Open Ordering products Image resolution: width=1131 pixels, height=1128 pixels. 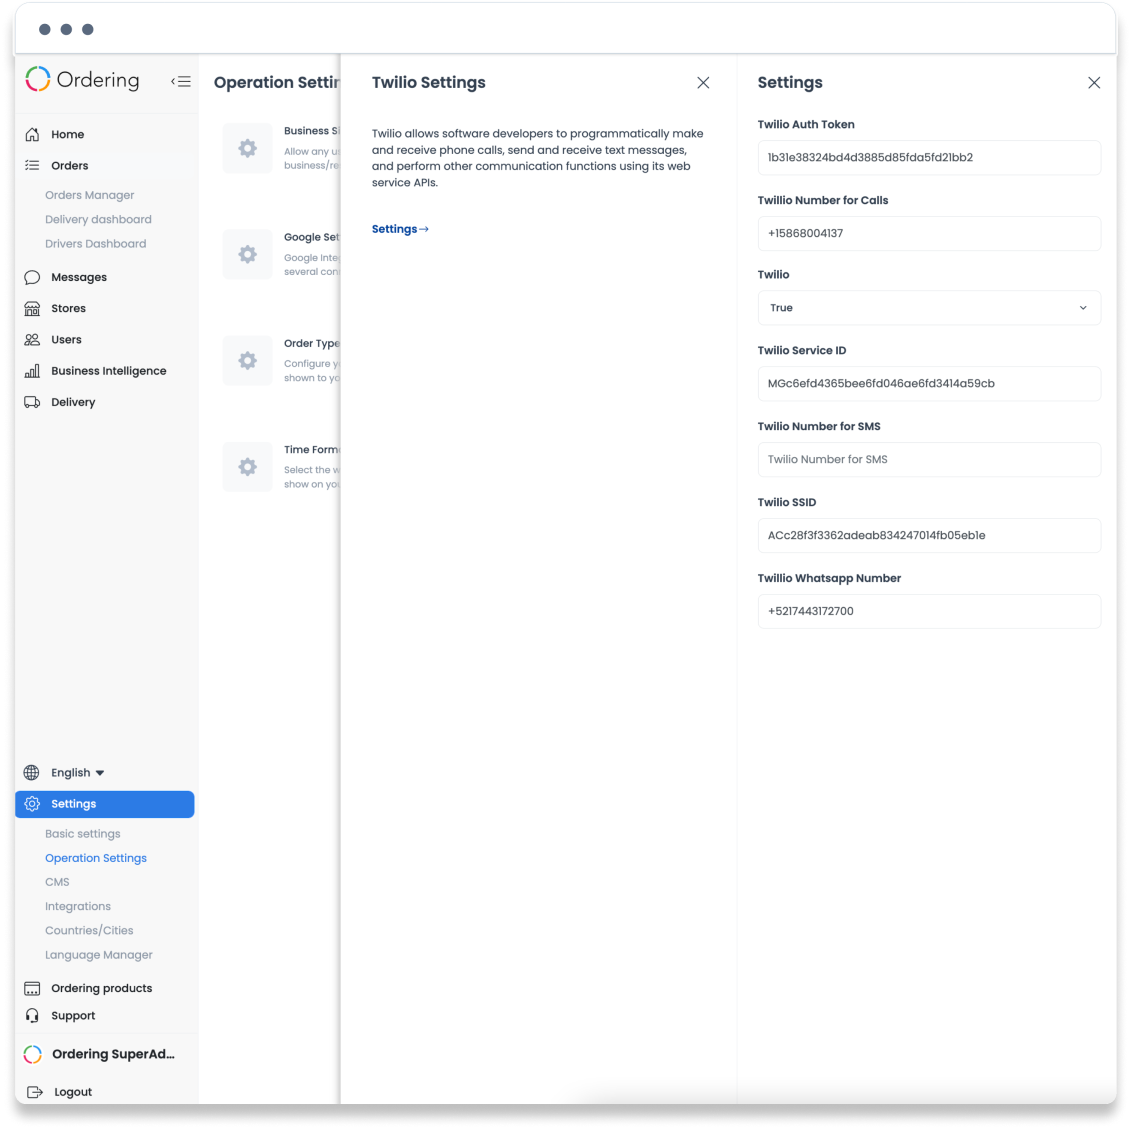pyautogui.click(x=102, y=988)
